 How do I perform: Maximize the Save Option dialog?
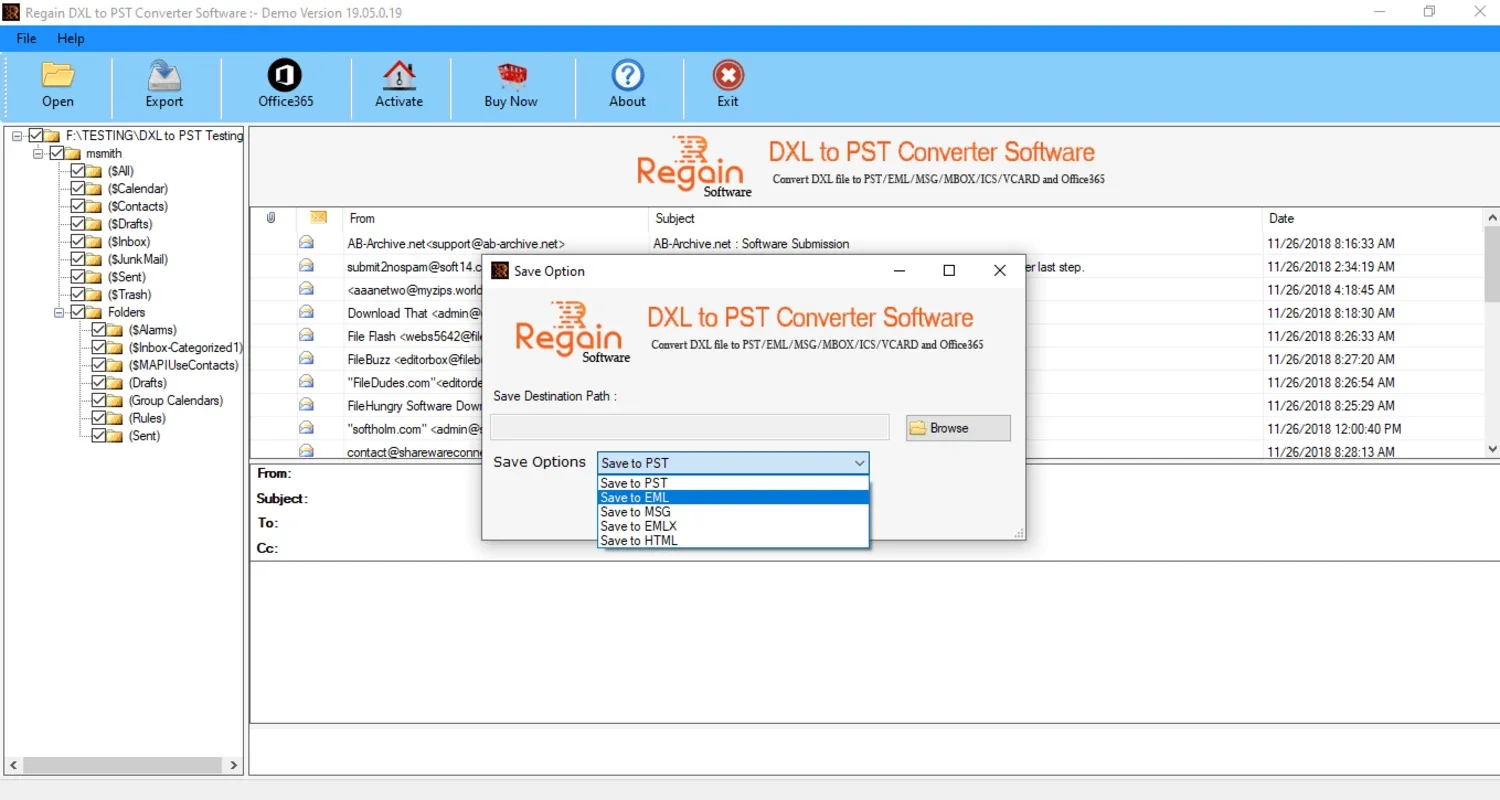[x=949, y=270]
